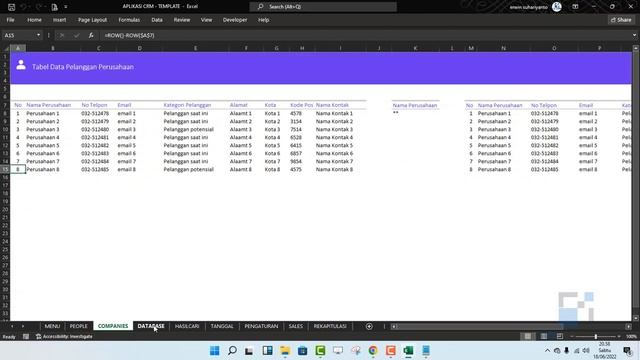The image size is (640, 360).
Task: Switch to Page Break Preview icon
Action: 560,336
